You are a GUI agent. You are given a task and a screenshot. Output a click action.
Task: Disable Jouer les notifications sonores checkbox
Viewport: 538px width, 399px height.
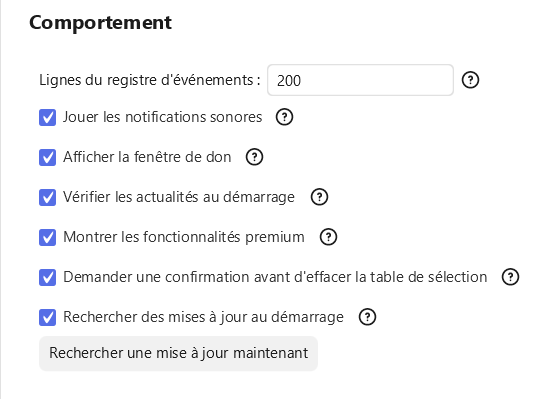click(47, 117)
